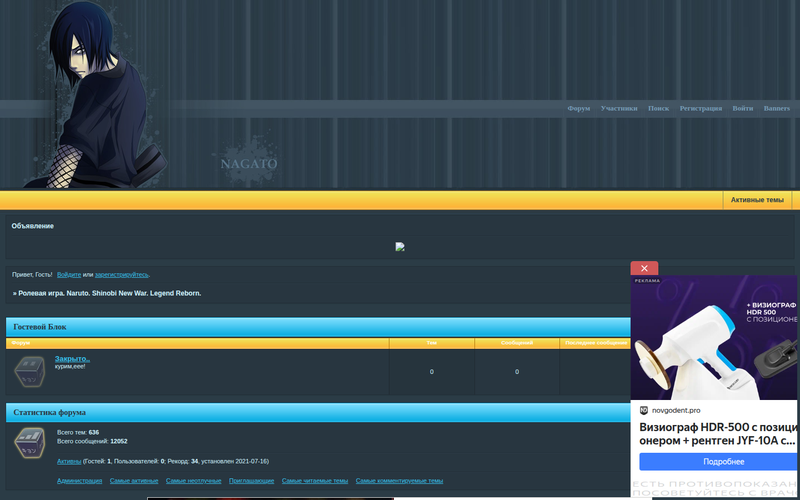Open the Самые читаемые темы link
The height and width of the screenshot is (500, 800).
pos(315,481)
